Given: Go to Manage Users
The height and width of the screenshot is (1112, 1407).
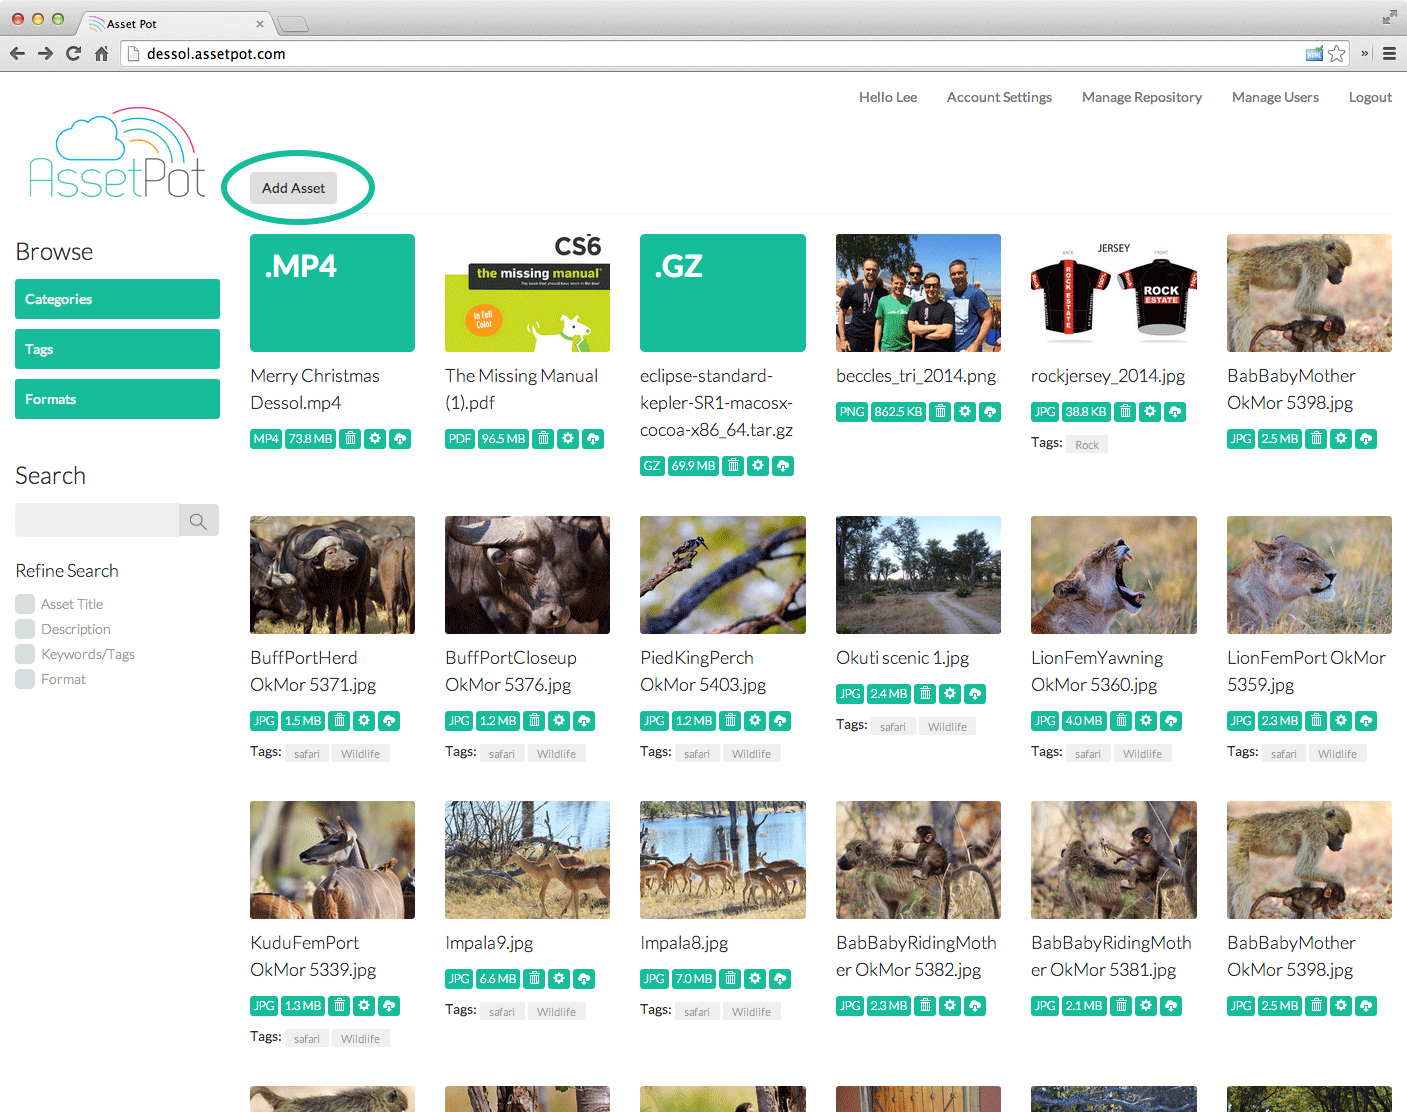Looking at the screenshot, I should click(1275, 97).
